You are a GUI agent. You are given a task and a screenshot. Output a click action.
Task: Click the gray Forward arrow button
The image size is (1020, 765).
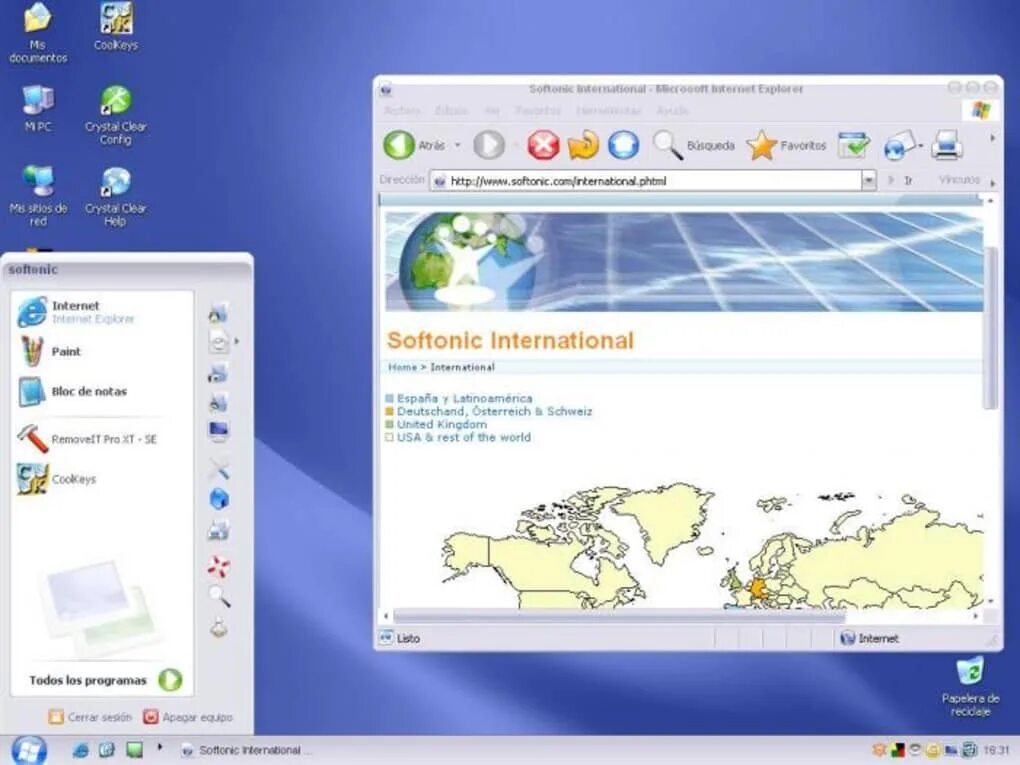pyautogui.click(x=489, y=145)
